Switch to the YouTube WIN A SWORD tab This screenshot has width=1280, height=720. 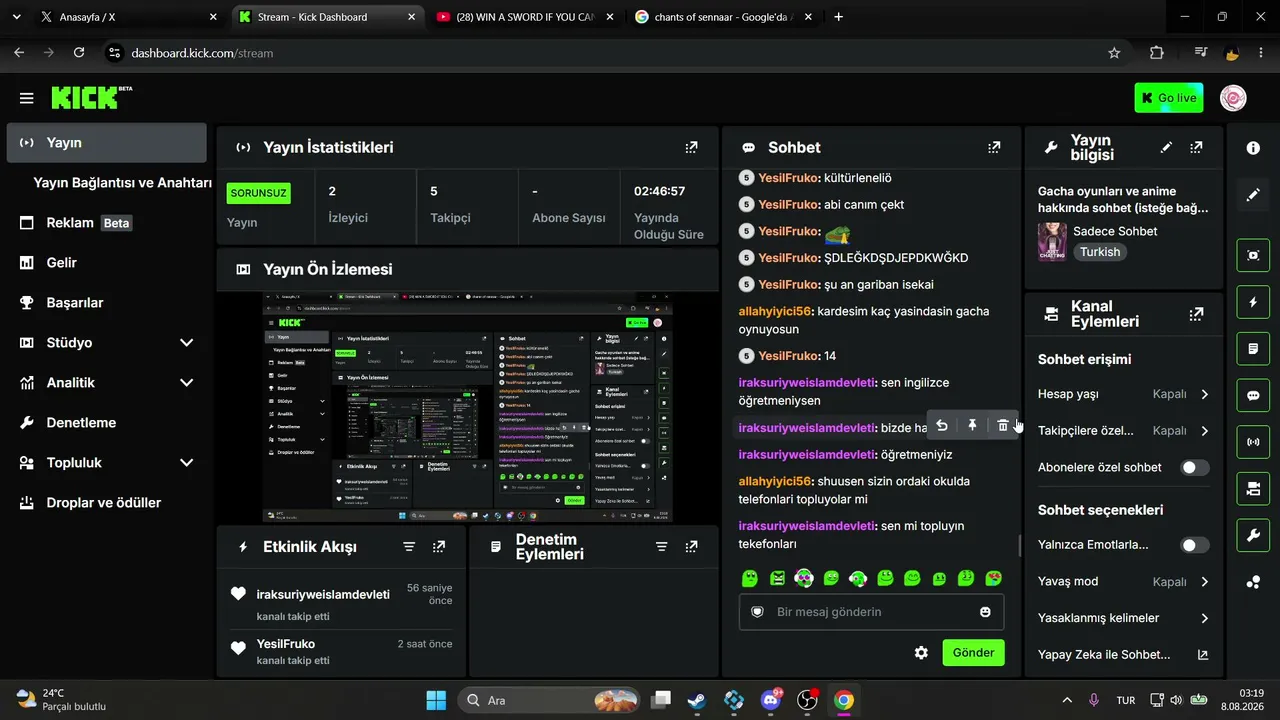pos(526,17)
